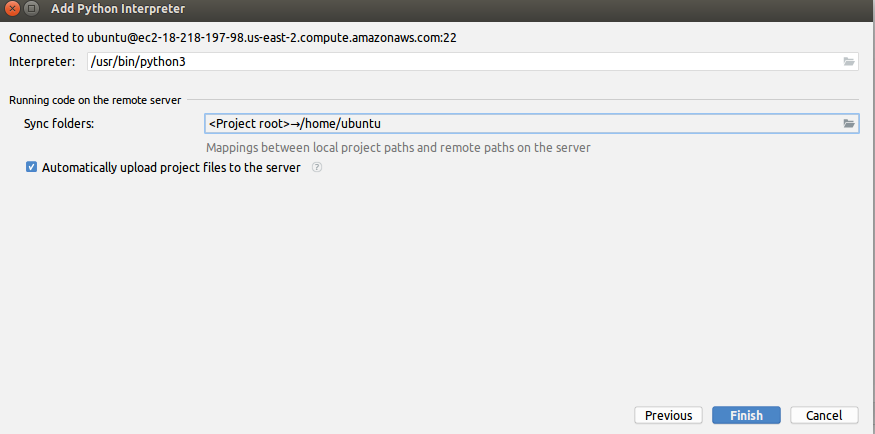Viewport: 875px width, 434px height.
Task: Go back with the Previous button
Action: click(668, 415)
